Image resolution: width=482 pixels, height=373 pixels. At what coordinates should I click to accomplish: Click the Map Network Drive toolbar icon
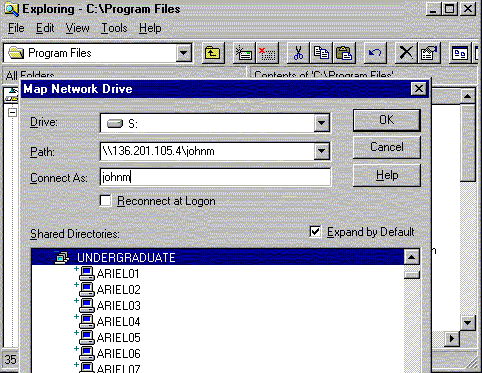click(244, 53)
